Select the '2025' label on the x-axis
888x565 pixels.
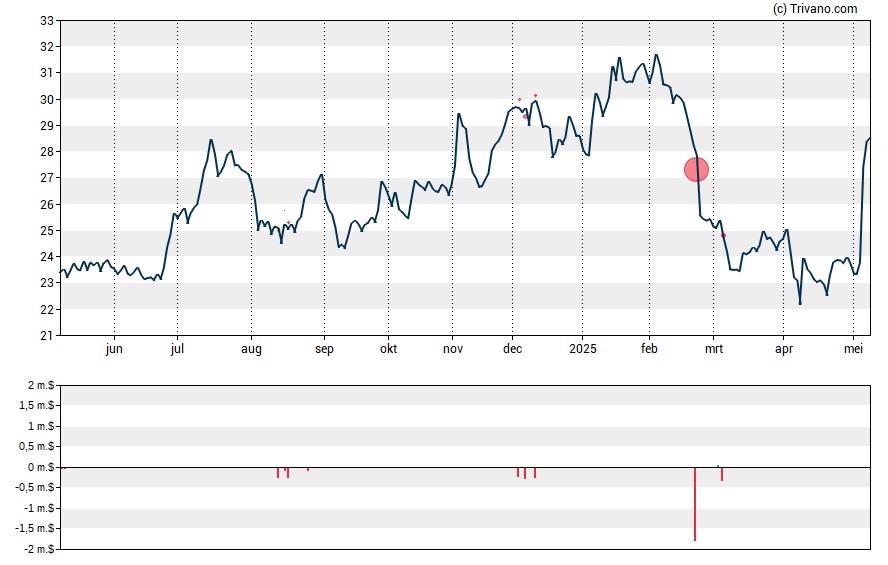pyautogui.click(x=583, y=349)
